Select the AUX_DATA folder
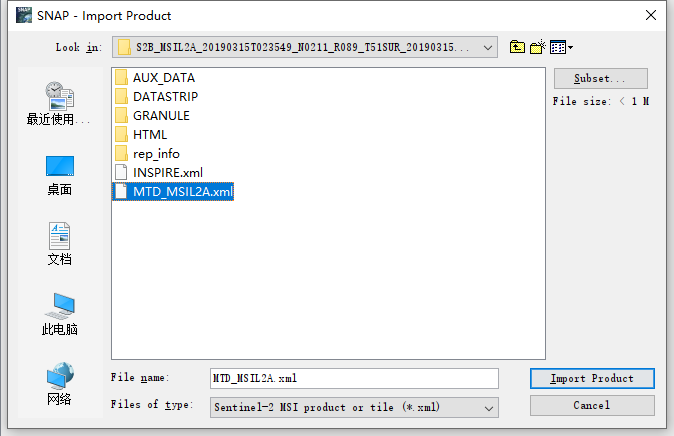The height and width of the screenshot is (436, 674). coord(155,78)
